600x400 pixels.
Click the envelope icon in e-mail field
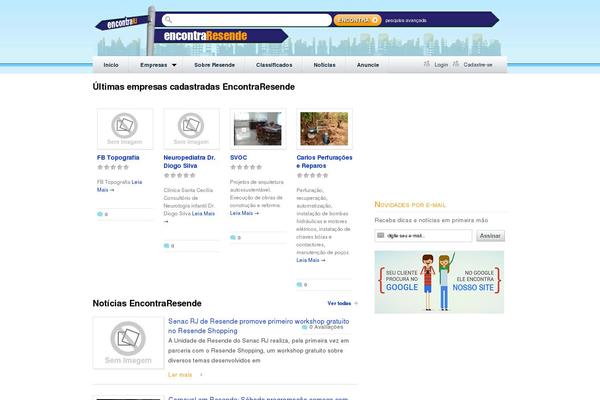[381, 235]
